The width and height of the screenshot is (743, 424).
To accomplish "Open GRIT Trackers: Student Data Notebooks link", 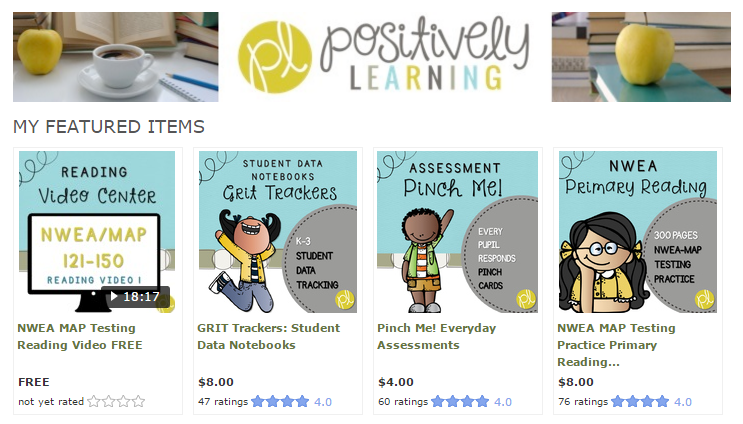I will 269,336.
